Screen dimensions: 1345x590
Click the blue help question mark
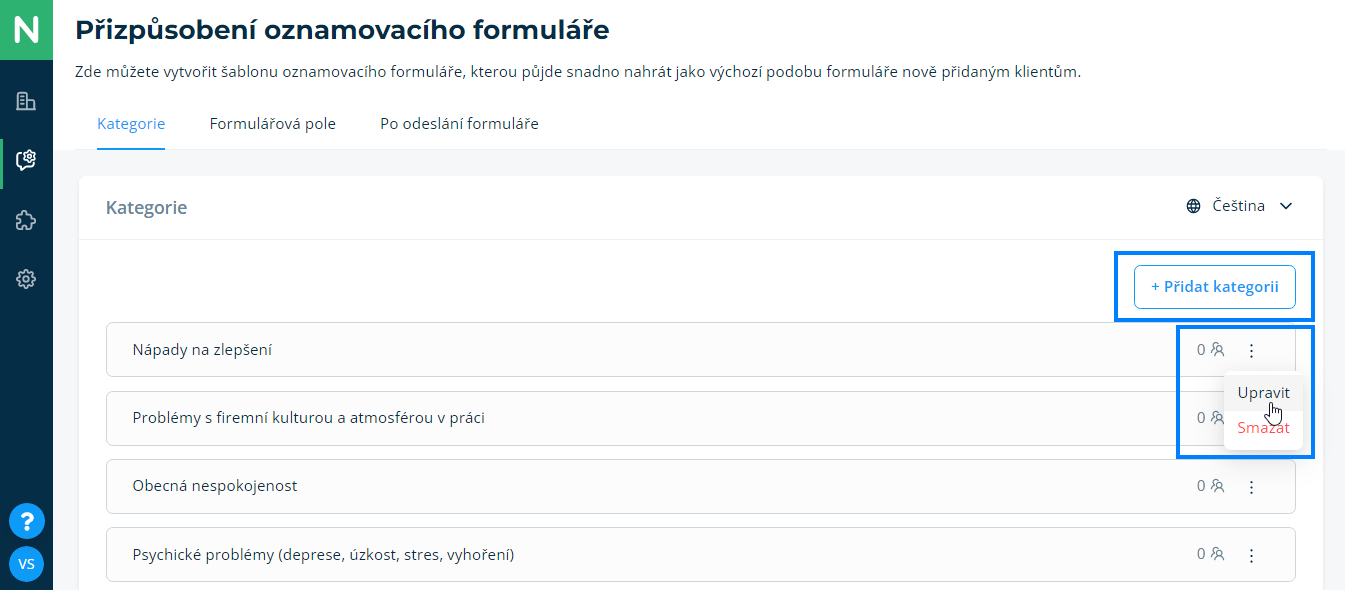(x=26, y=521)
